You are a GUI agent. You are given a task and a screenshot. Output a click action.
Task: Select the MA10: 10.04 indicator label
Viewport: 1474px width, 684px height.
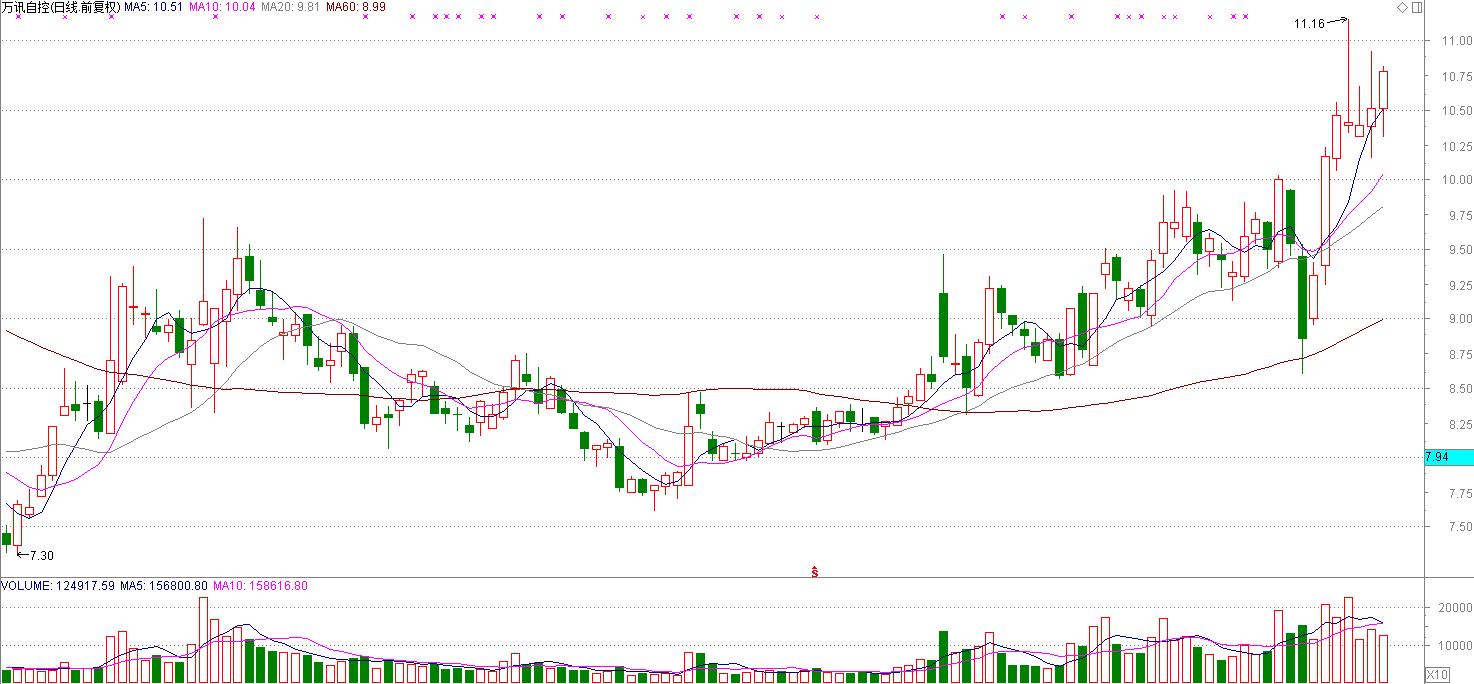(x=221, y=7)
